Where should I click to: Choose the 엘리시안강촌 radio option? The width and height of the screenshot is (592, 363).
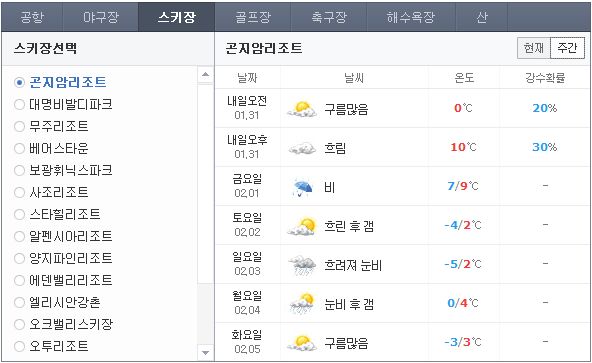(19, 302)
